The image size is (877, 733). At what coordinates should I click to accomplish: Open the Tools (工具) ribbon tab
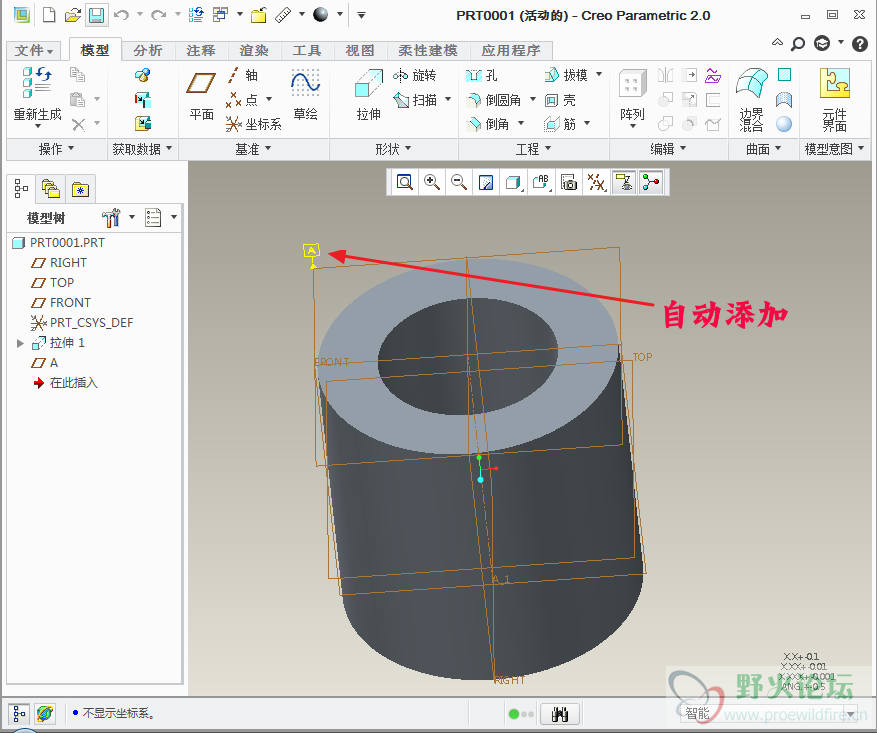307,51
